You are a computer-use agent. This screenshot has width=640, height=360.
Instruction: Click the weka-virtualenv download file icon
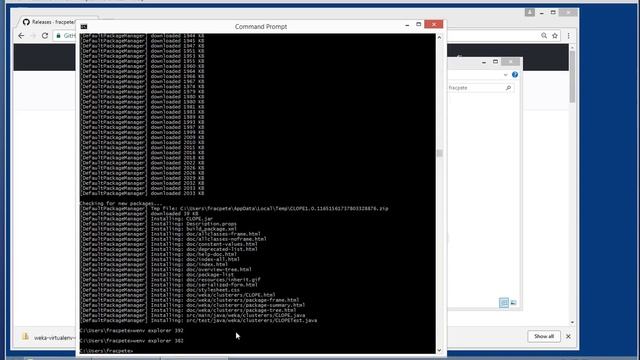[25, 337]
